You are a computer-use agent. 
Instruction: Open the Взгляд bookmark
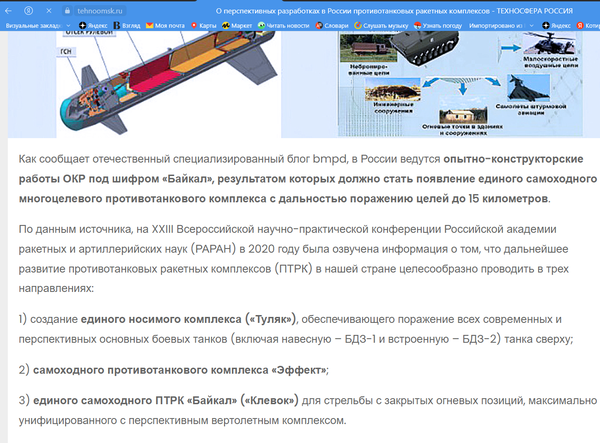click(127, 26)
